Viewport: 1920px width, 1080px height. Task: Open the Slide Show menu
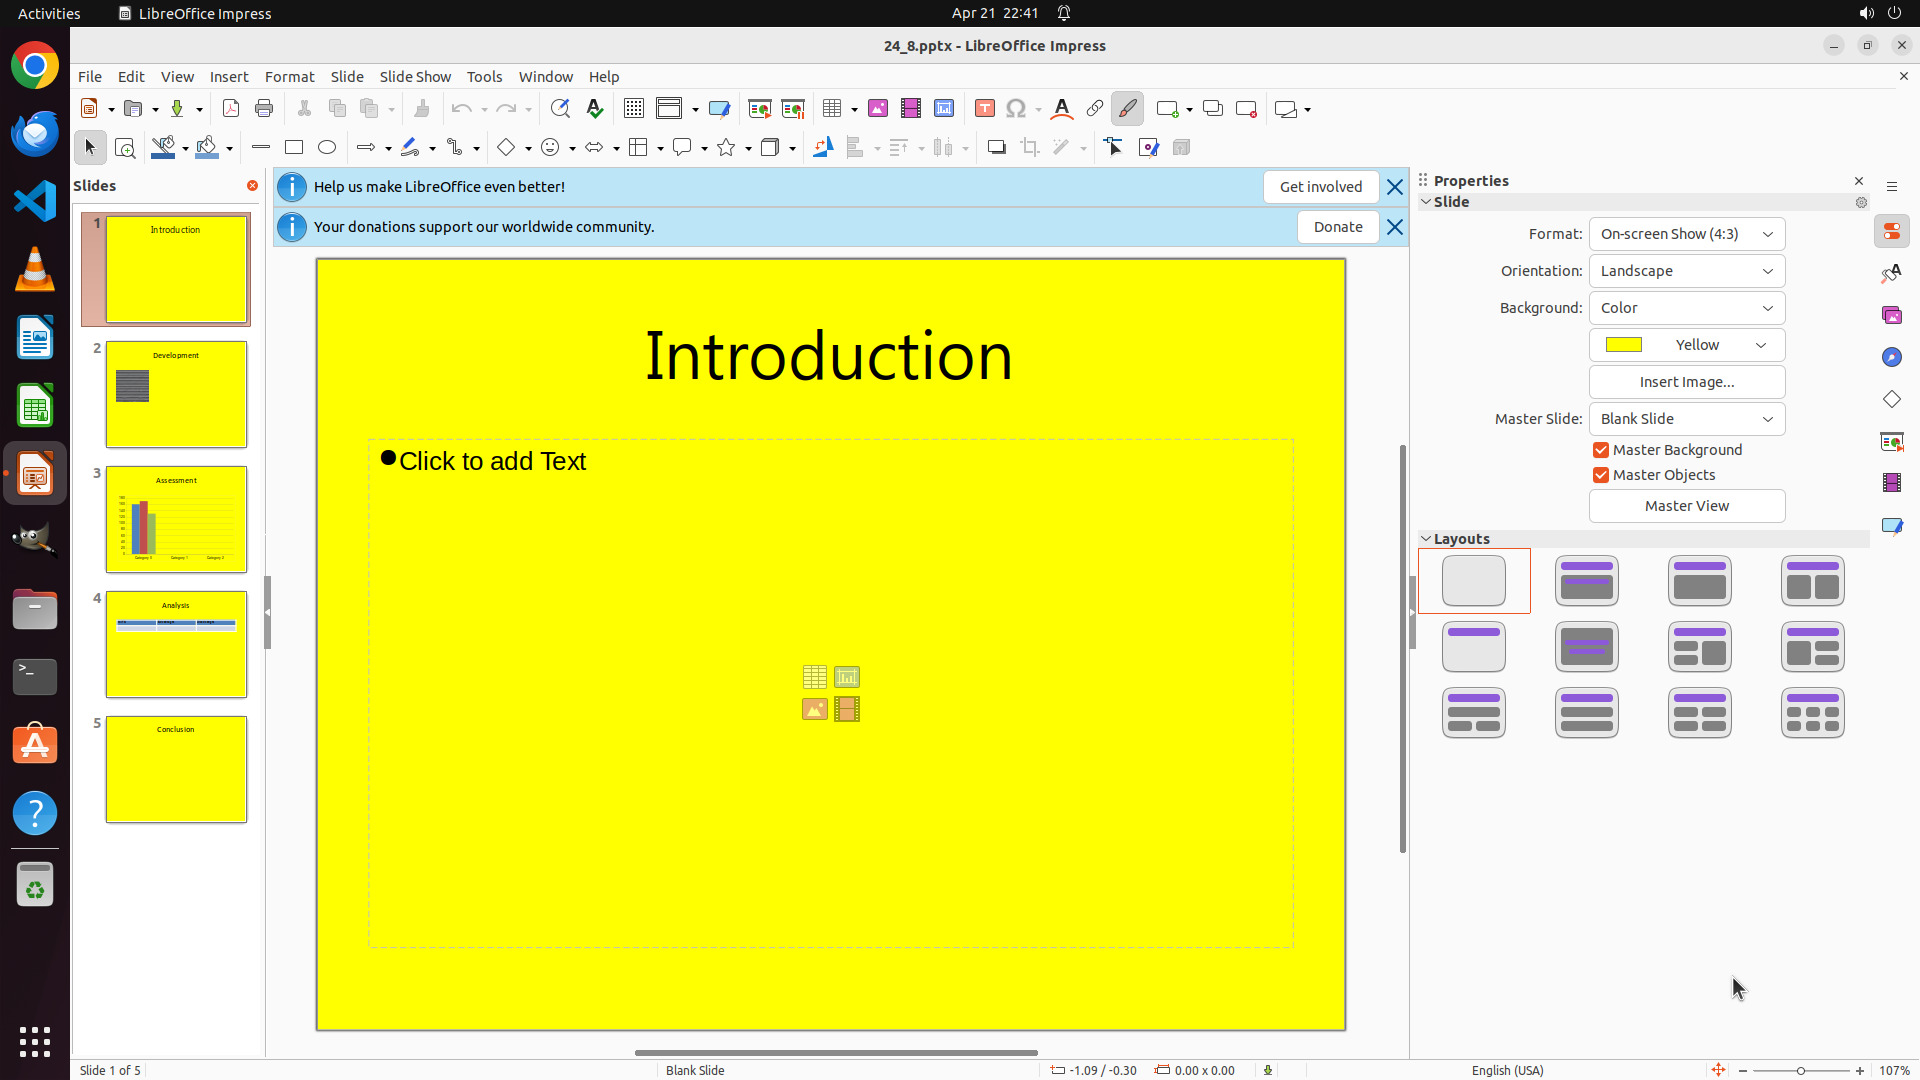pyautogui.click(x=415, y=77)
